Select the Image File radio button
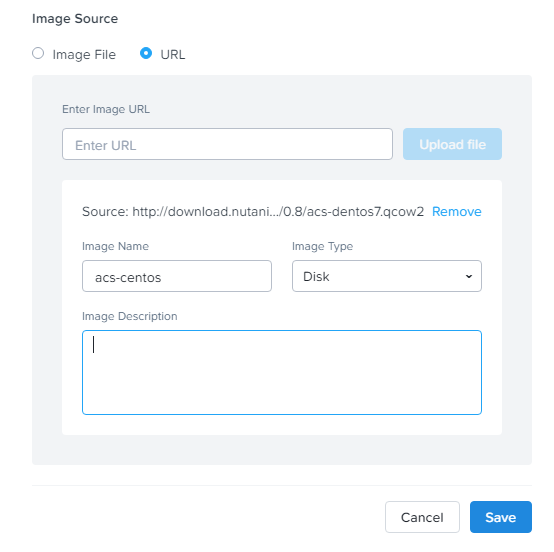The height and width of the screenshot is (552, 554). tap(38, 54)
